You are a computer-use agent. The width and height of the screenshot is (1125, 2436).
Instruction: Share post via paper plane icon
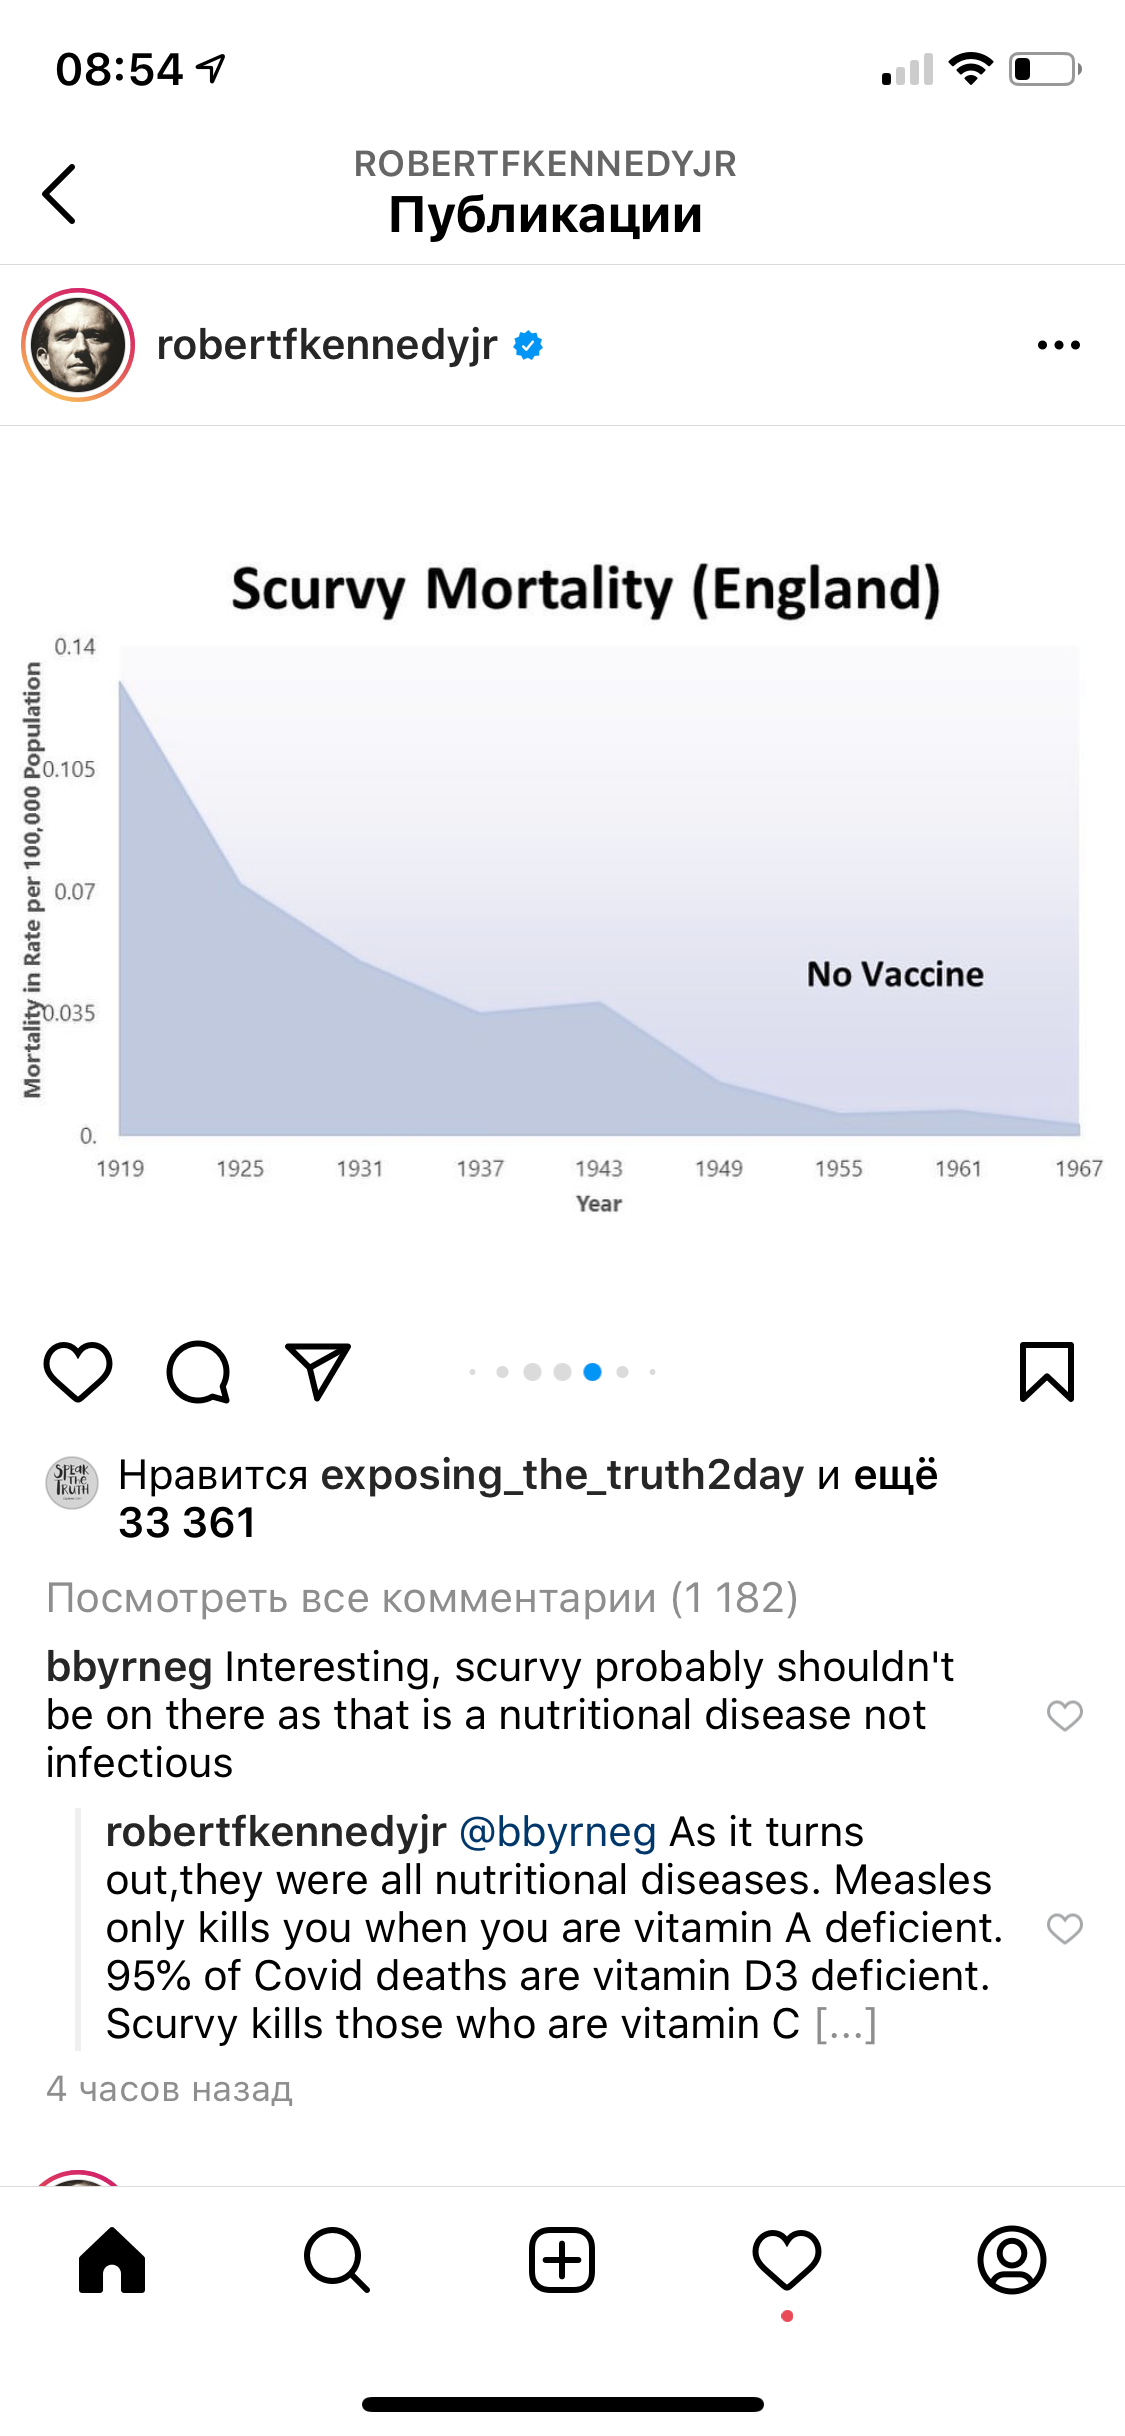pos(318,1371)
